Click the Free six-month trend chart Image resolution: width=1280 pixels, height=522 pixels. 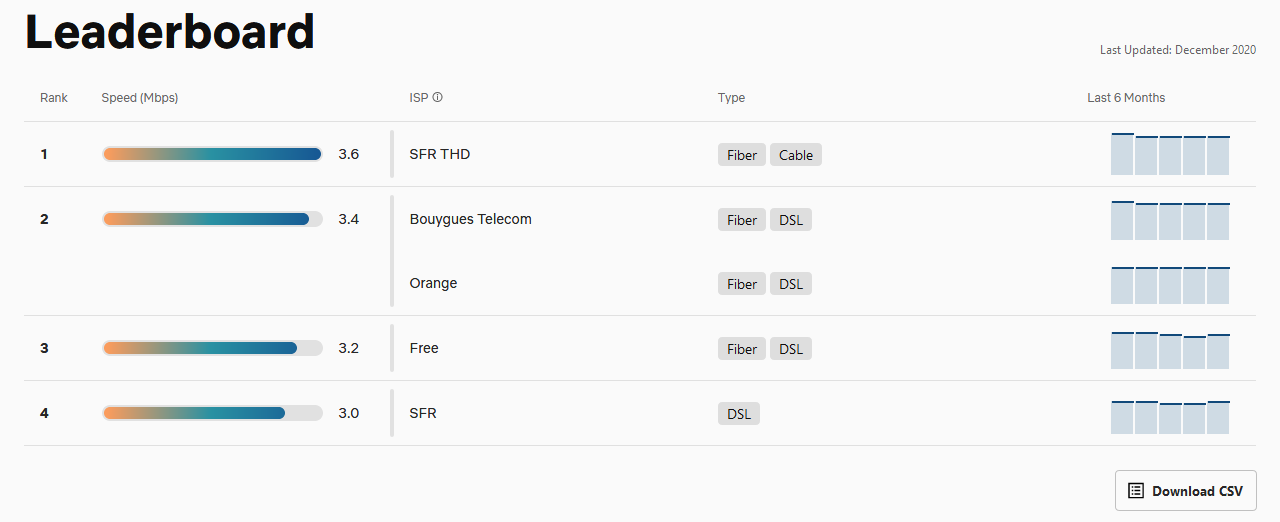coord(1170,350)
